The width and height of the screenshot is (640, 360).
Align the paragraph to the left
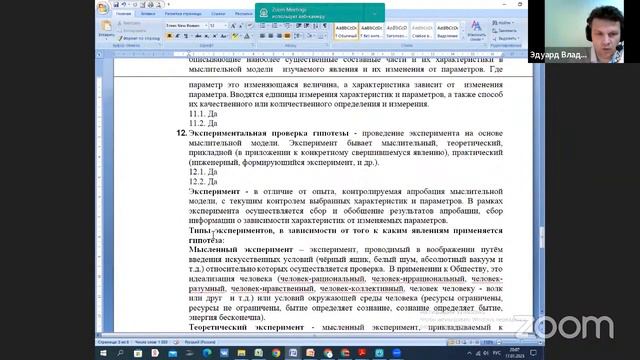click(x=262, y=36)
